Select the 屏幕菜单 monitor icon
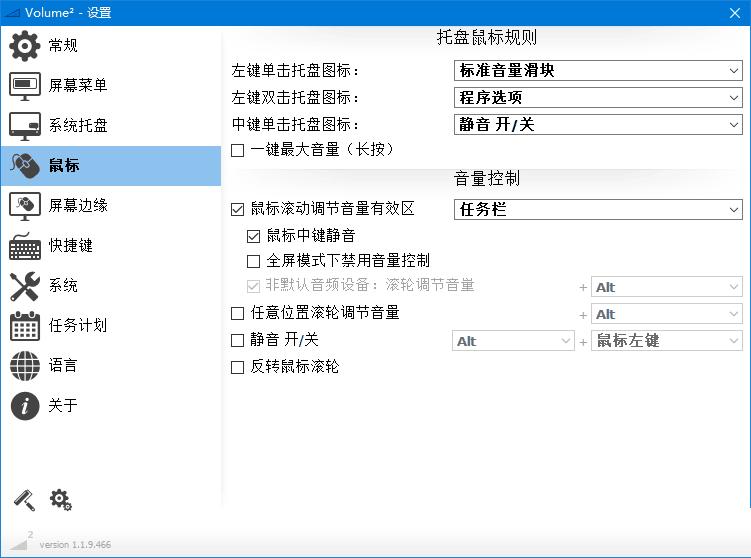The width and height of the screenshot is (751, 558). (x=25, y=86)
